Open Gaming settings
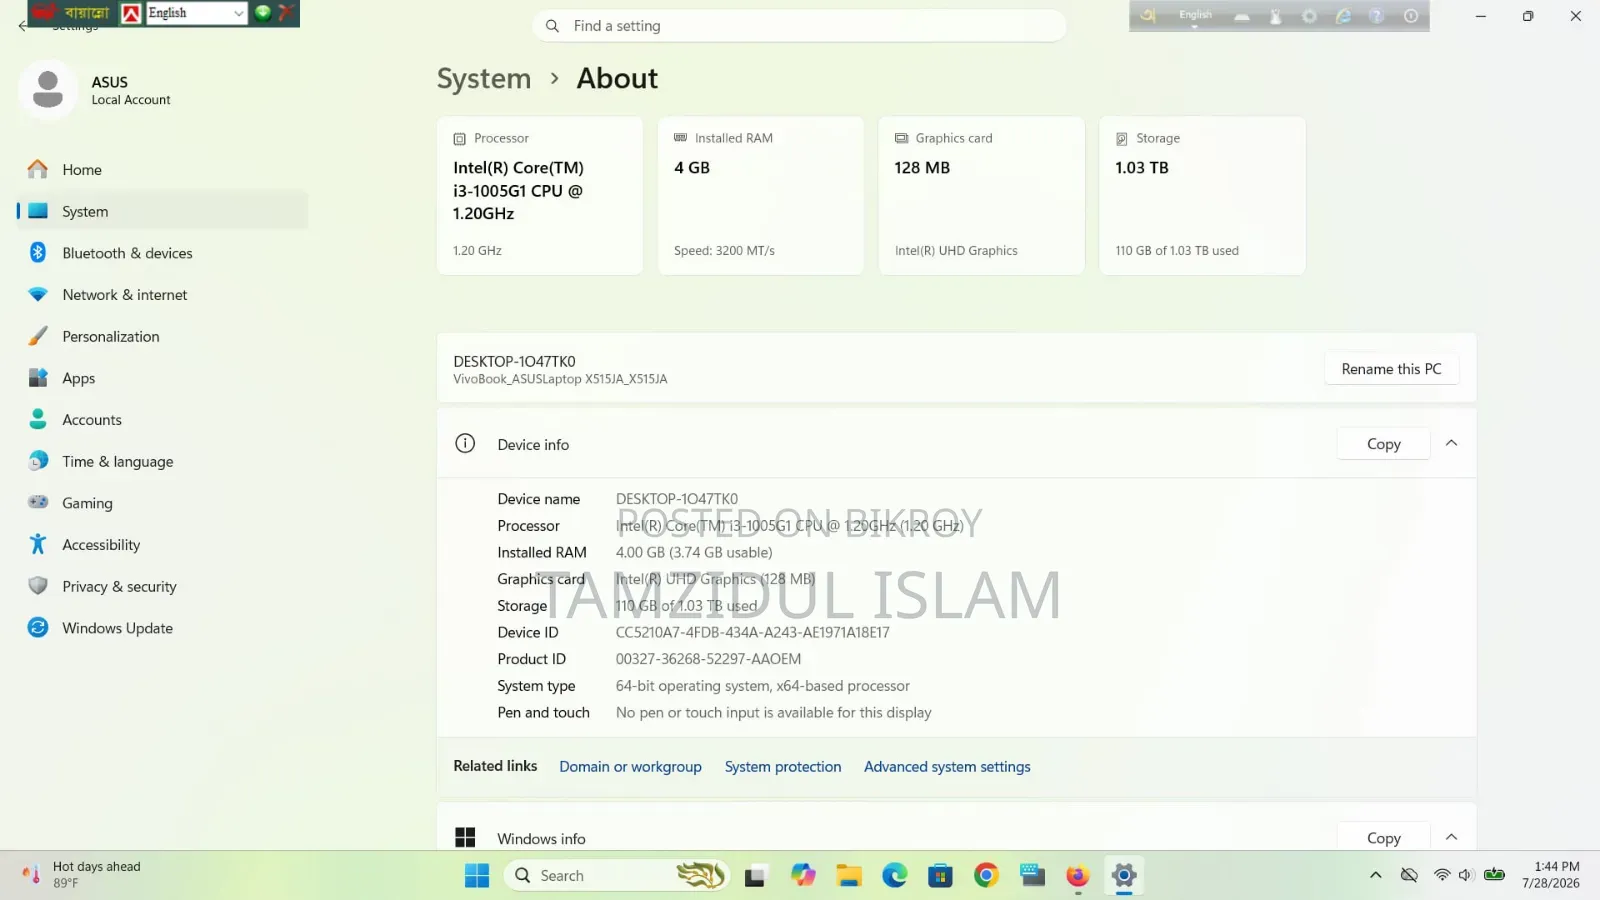This screenshot has height=900, width=1600. pos(162,503)
